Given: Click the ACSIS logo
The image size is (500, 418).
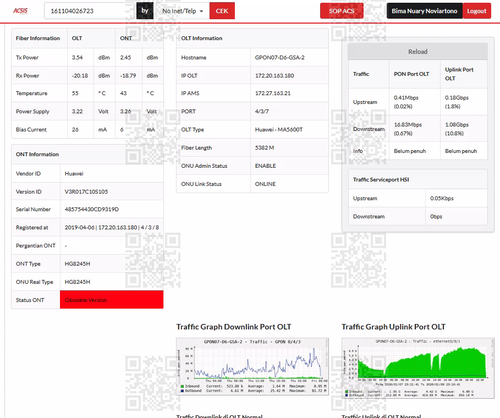Looking at the screenshot, I should pos(20,11).
